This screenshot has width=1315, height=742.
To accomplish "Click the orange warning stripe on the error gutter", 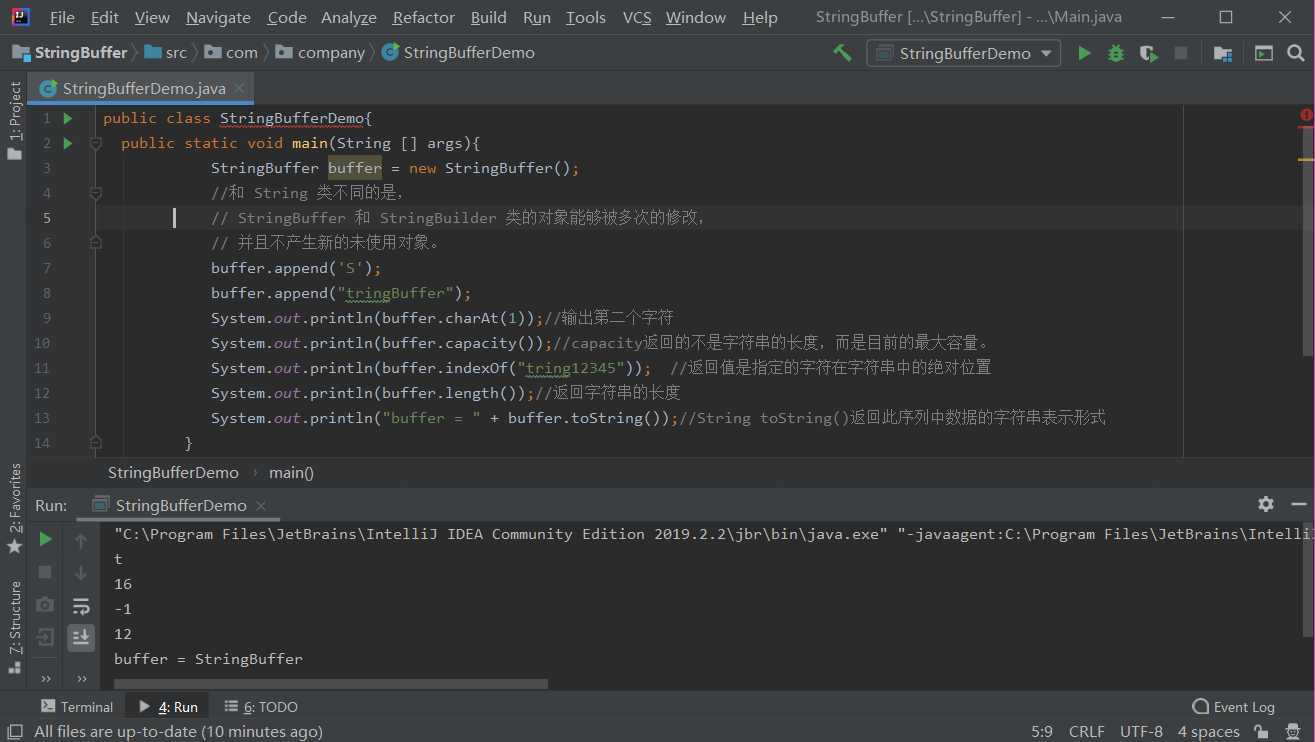I will click(x=1306, y=159).
